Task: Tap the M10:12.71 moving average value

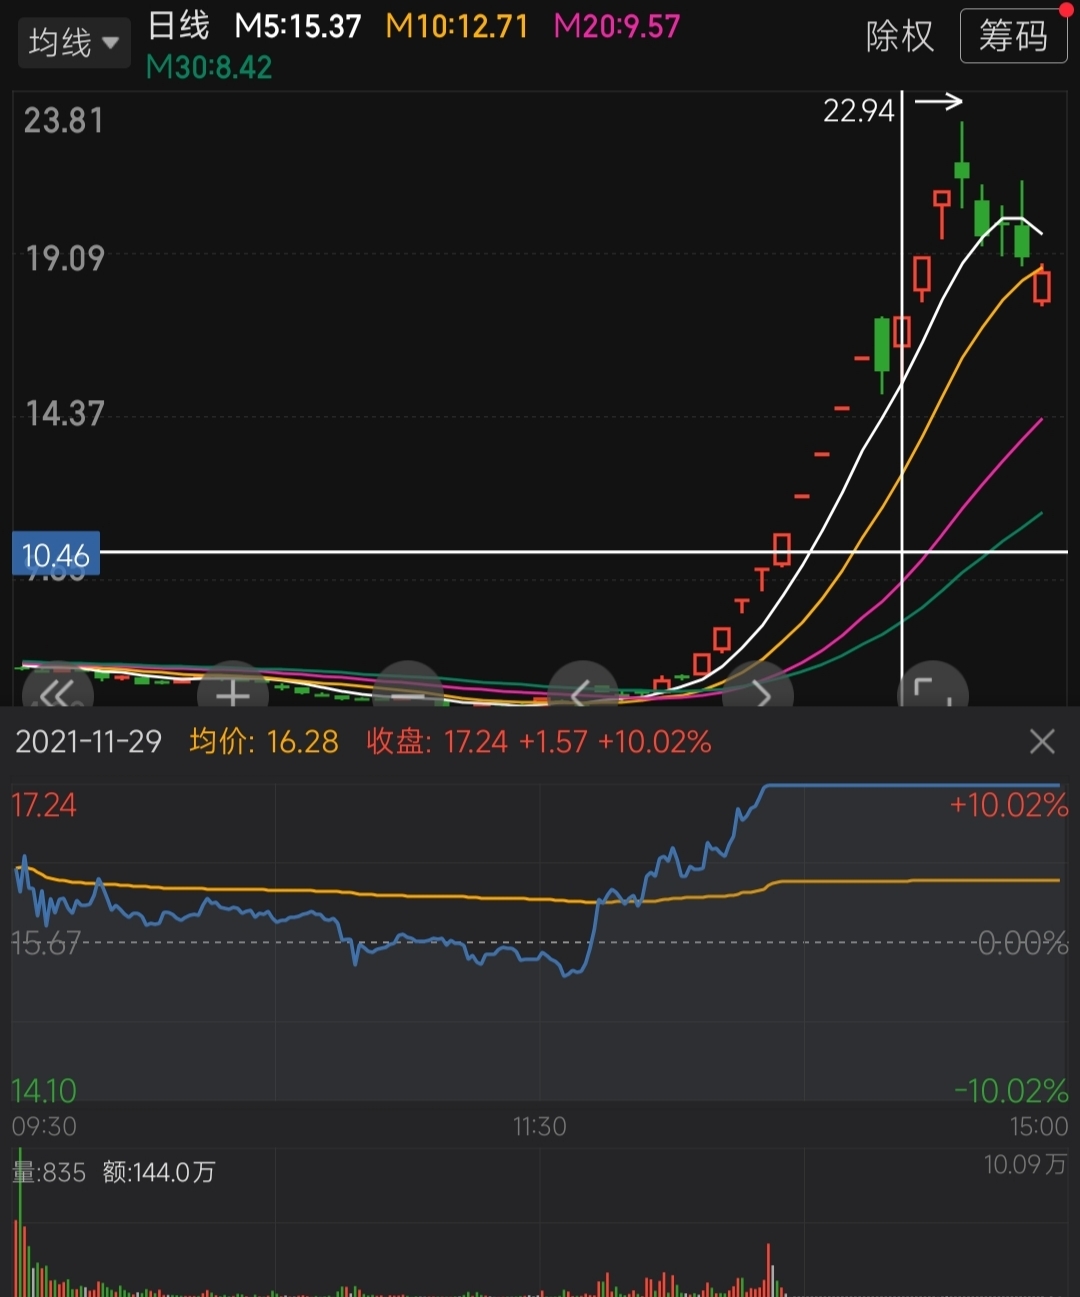Action: click(x=457, y=26)
